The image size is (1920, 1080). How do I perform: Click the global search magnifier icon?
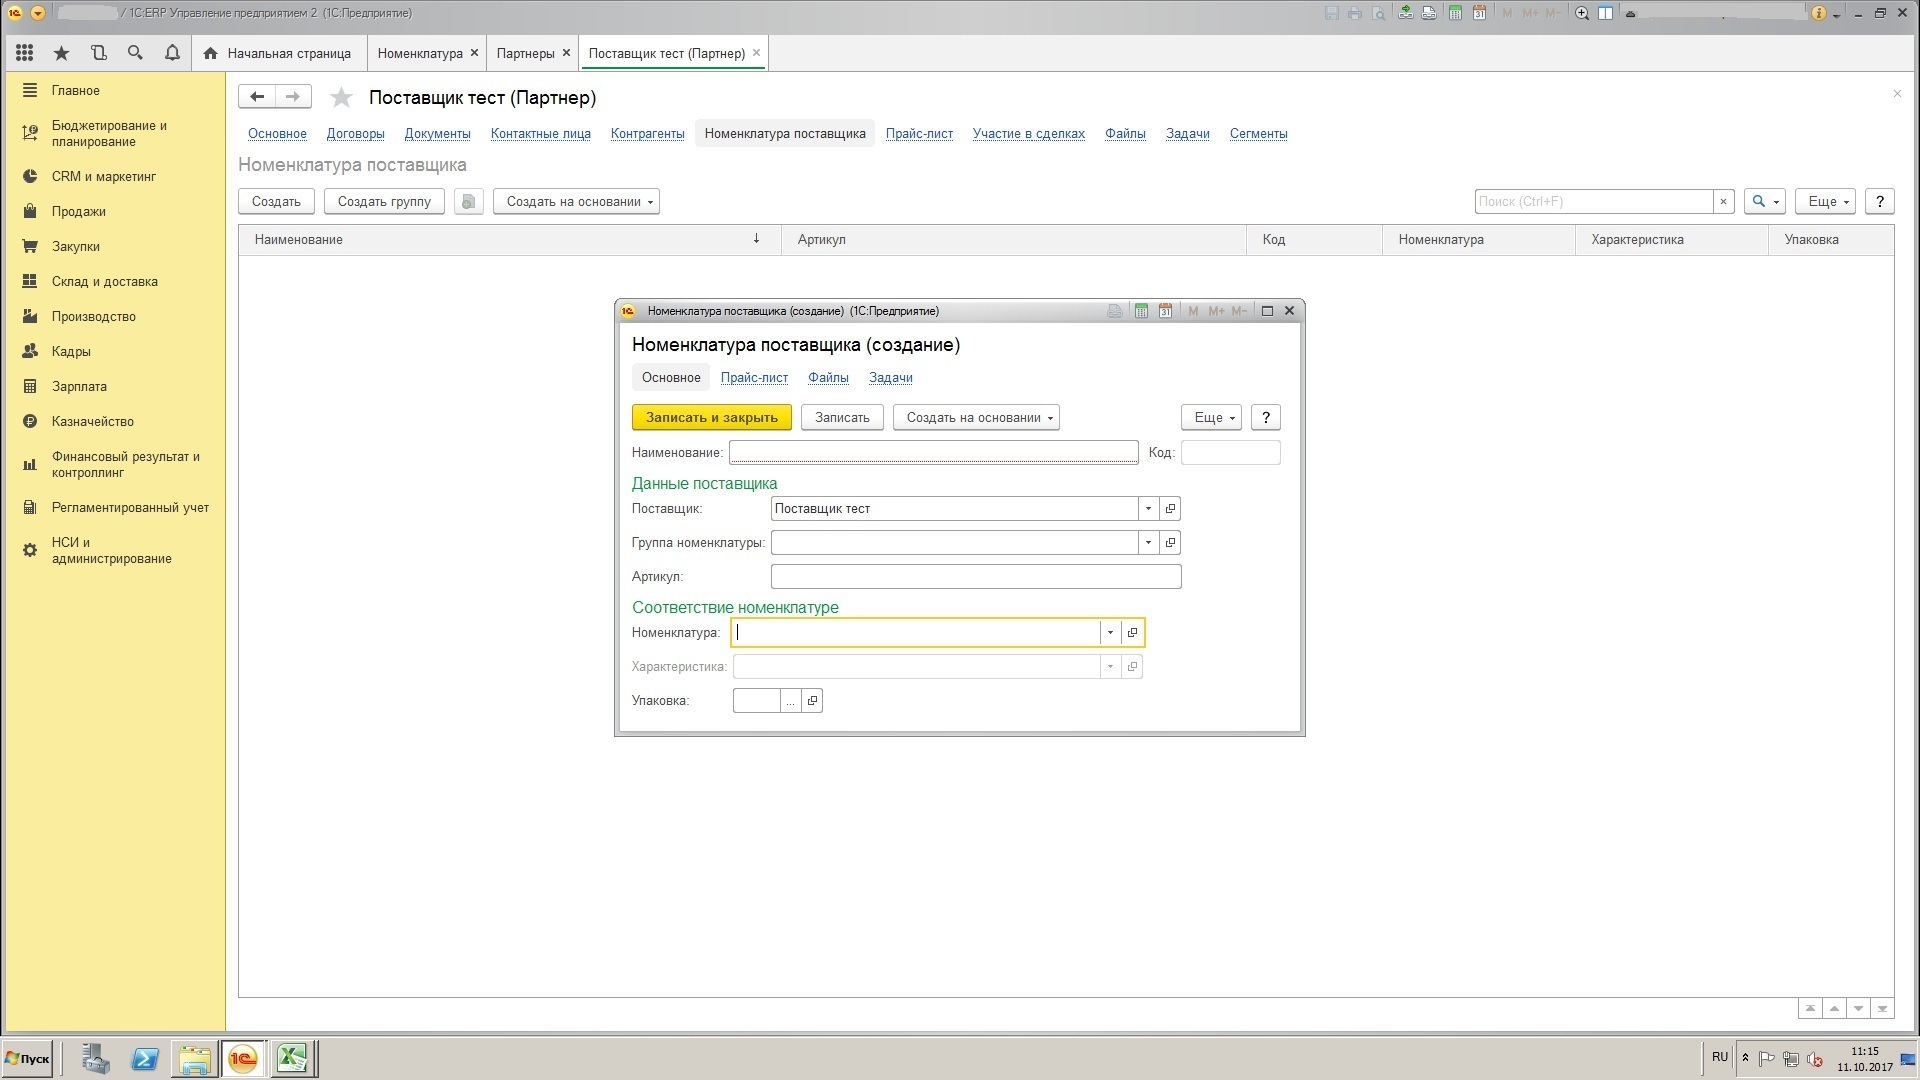click(135, 53)
